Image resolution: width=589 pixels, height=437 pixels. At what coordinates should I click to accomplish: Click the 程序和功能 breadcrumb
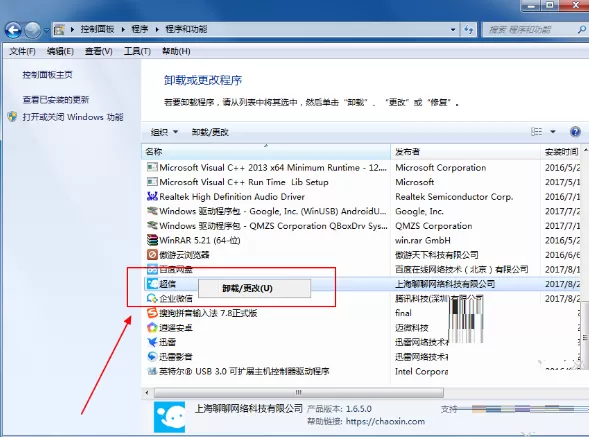click(186, 29)
